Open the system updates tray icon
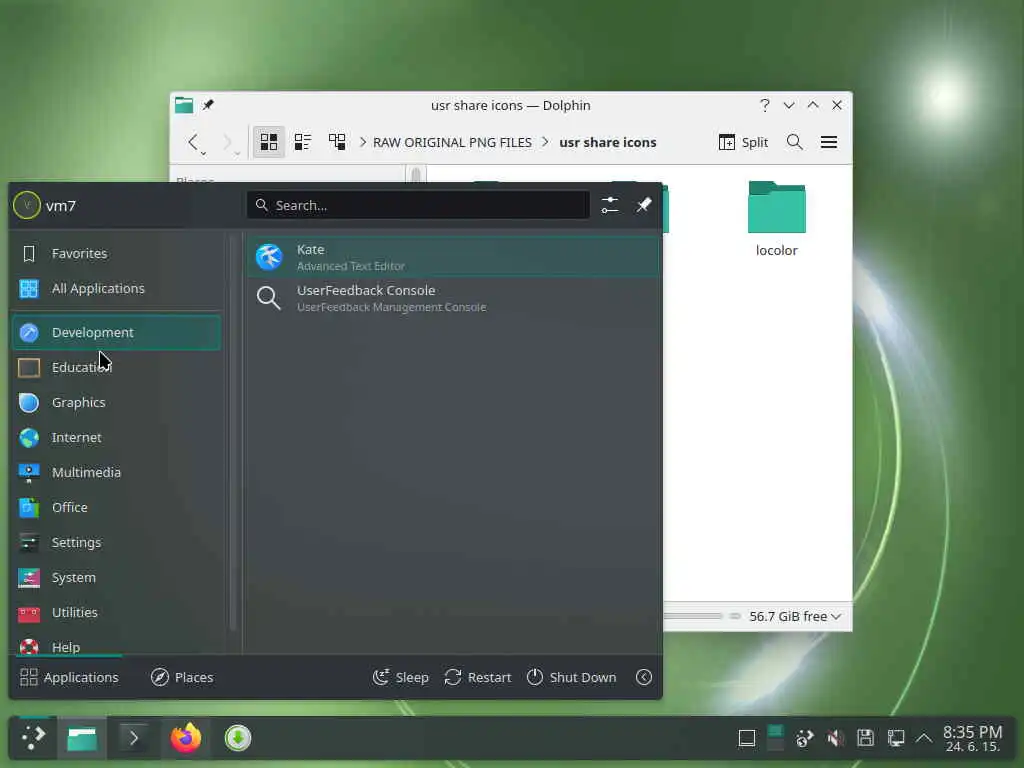The image size is (1024, 768). coord(805,738)
